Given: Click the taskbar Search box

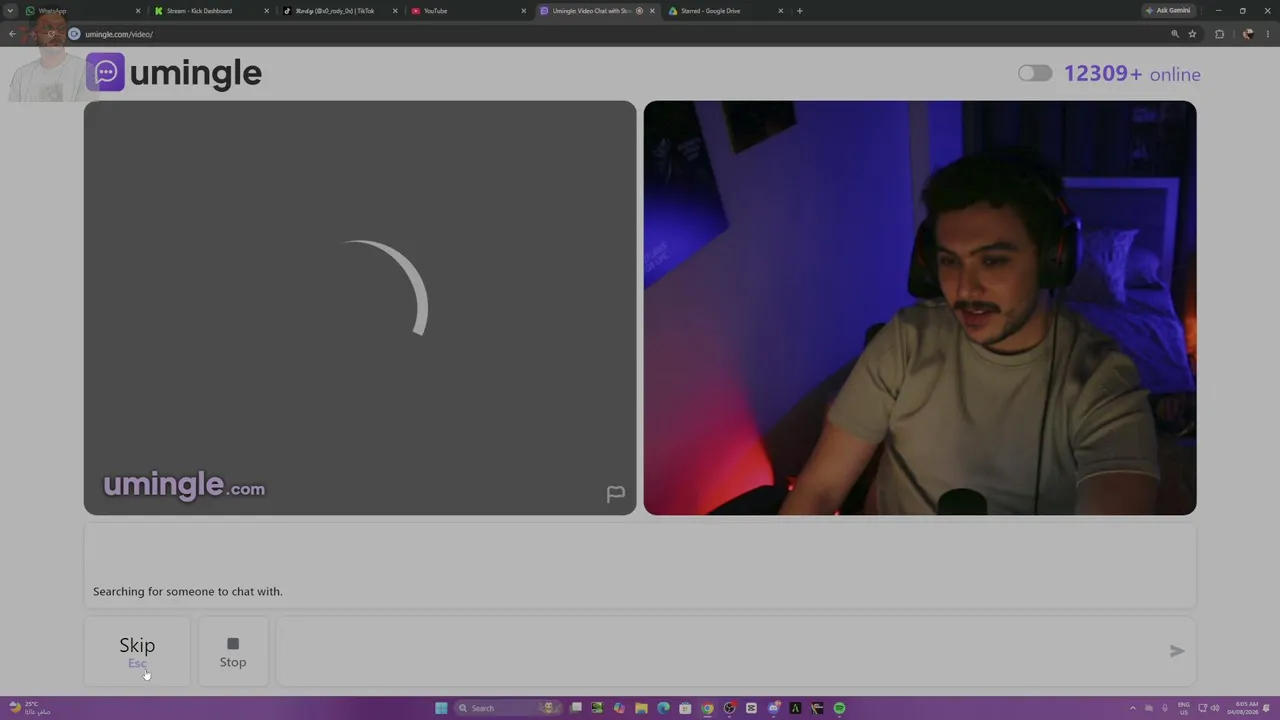Looking at the screenshot, I should (x=508, y=708).
